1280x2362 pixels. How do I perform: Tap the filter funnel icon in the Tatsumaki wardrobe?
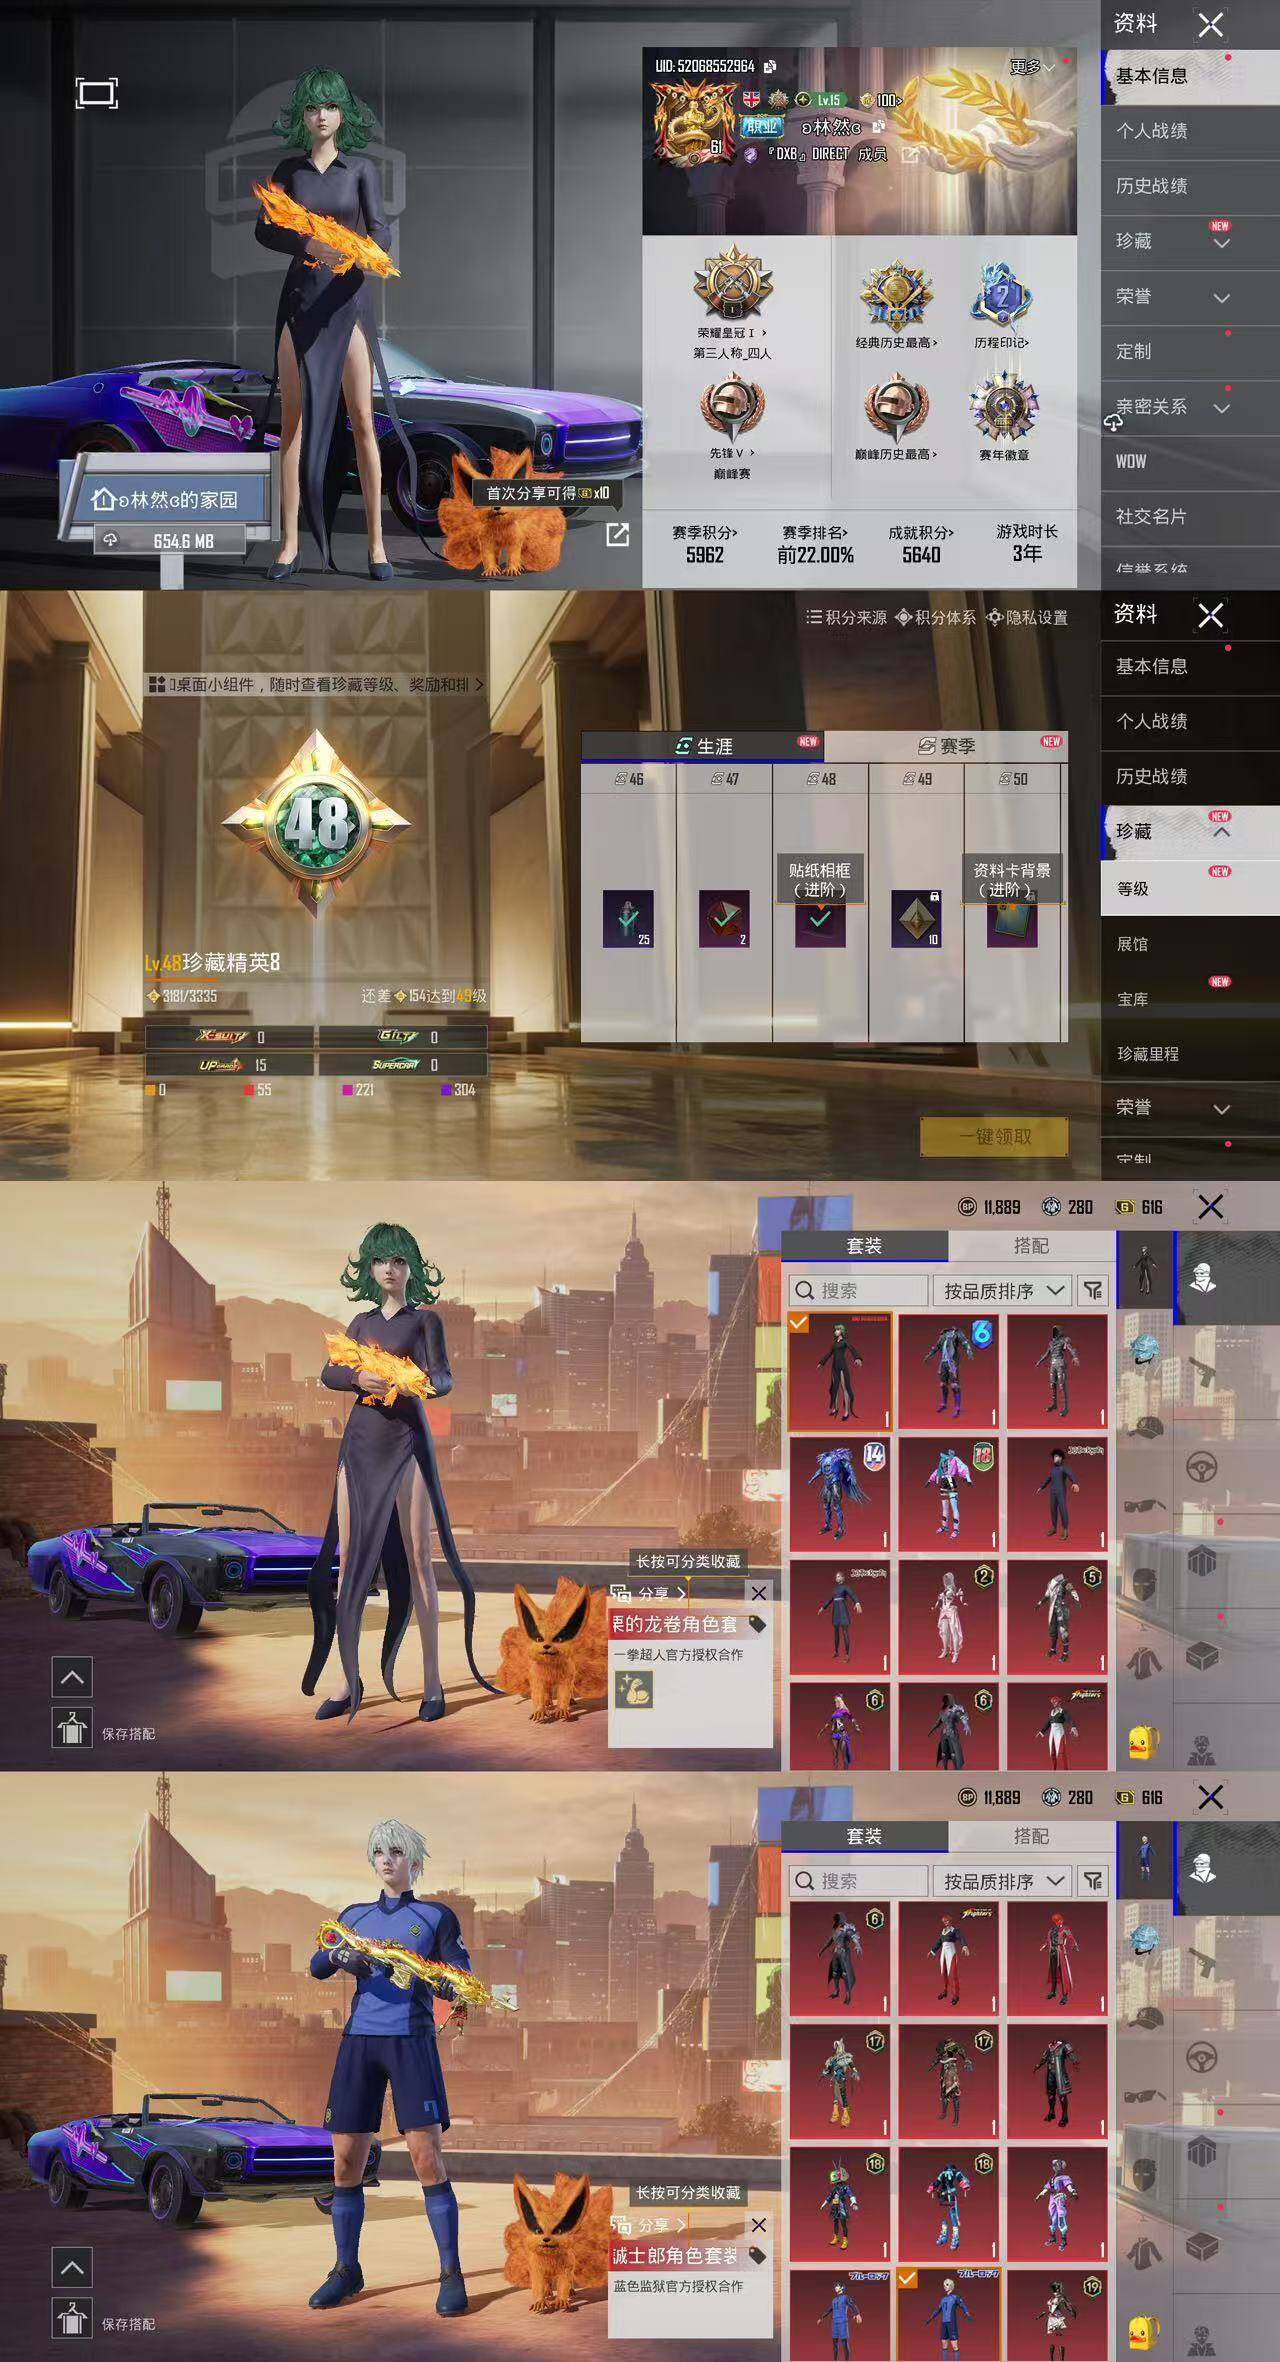[1093, 1290]
